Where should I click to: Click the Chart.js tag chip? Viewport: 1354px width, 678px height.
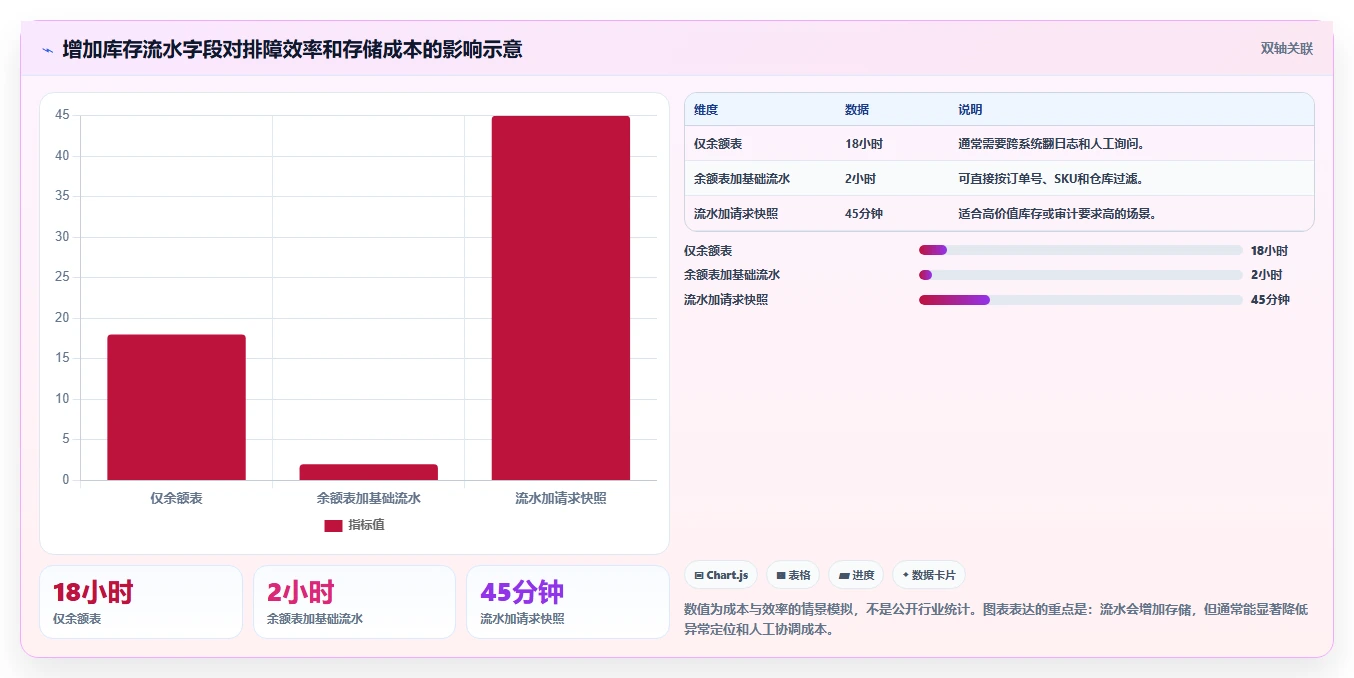click(x=721, y=575)
